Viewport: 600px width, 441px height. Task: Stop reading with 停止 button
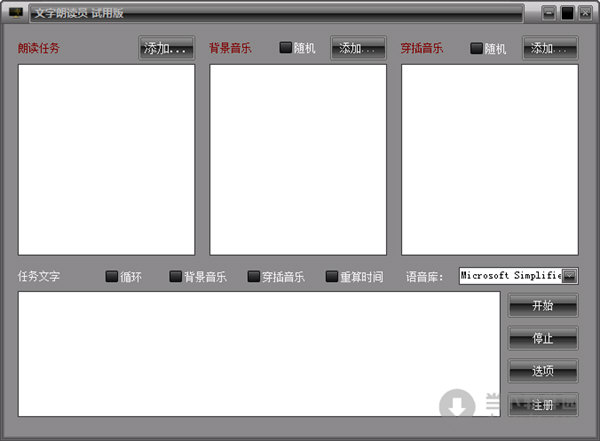coord(543,338)
